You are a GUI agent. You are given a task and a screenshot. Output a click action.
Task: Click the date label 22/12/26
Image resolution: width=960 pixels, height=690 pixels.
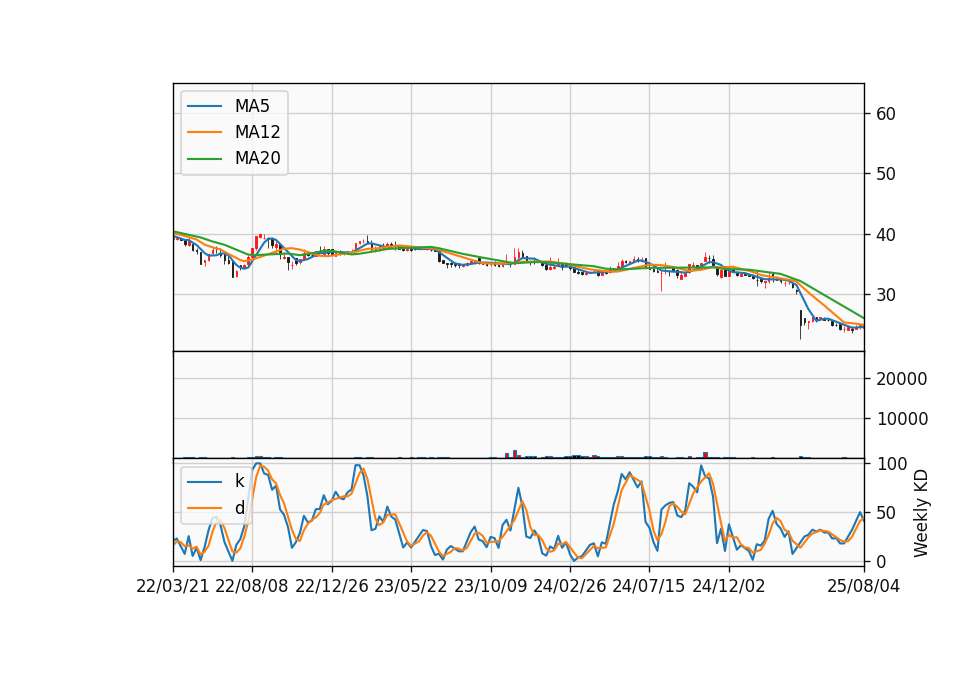[332, 586]
